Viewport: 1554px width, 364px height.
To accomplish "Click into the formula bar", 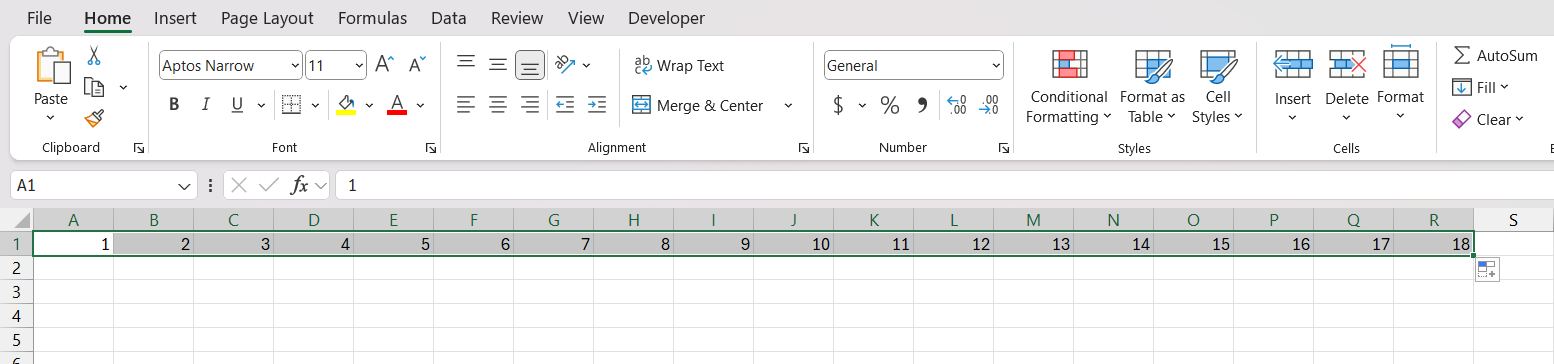I will coord(944,185).
